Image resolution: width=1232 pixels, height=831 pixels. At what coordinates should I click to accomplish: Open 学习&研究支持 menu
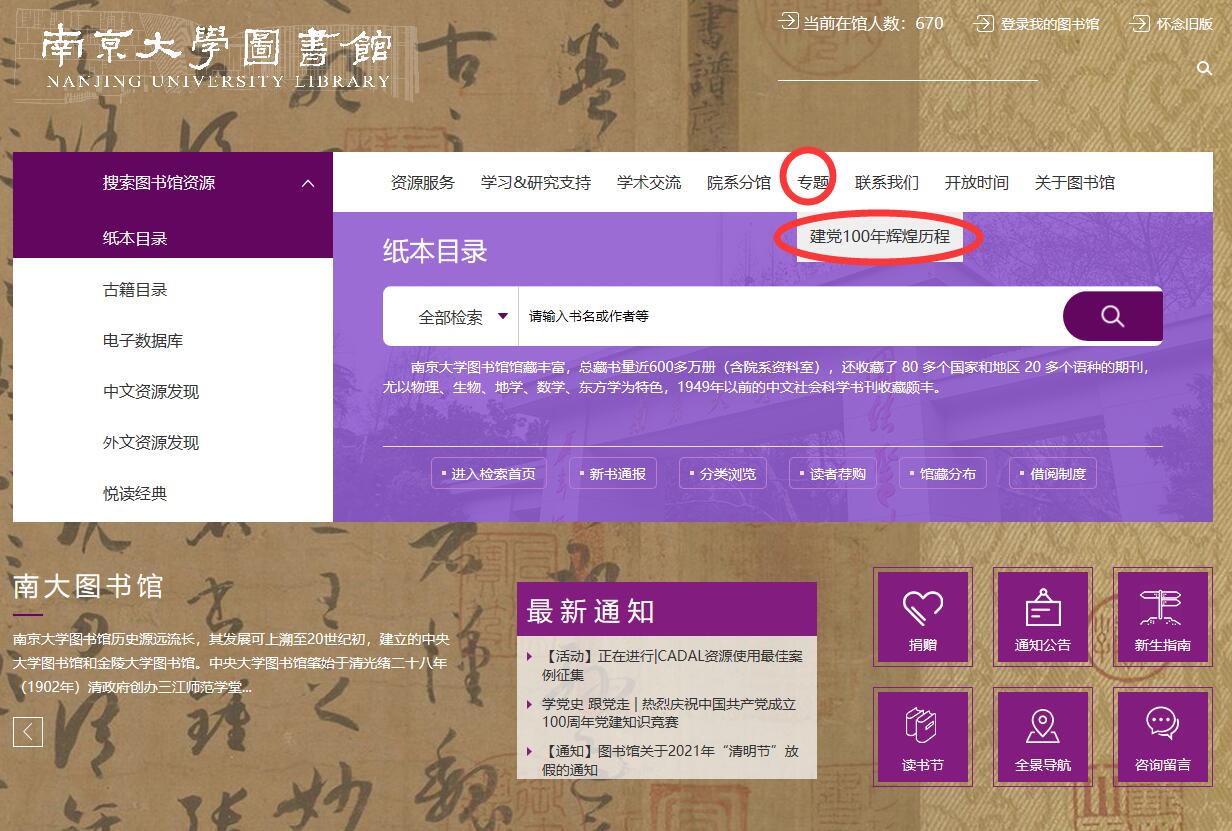pyautogui.click(x=536, y=183)
